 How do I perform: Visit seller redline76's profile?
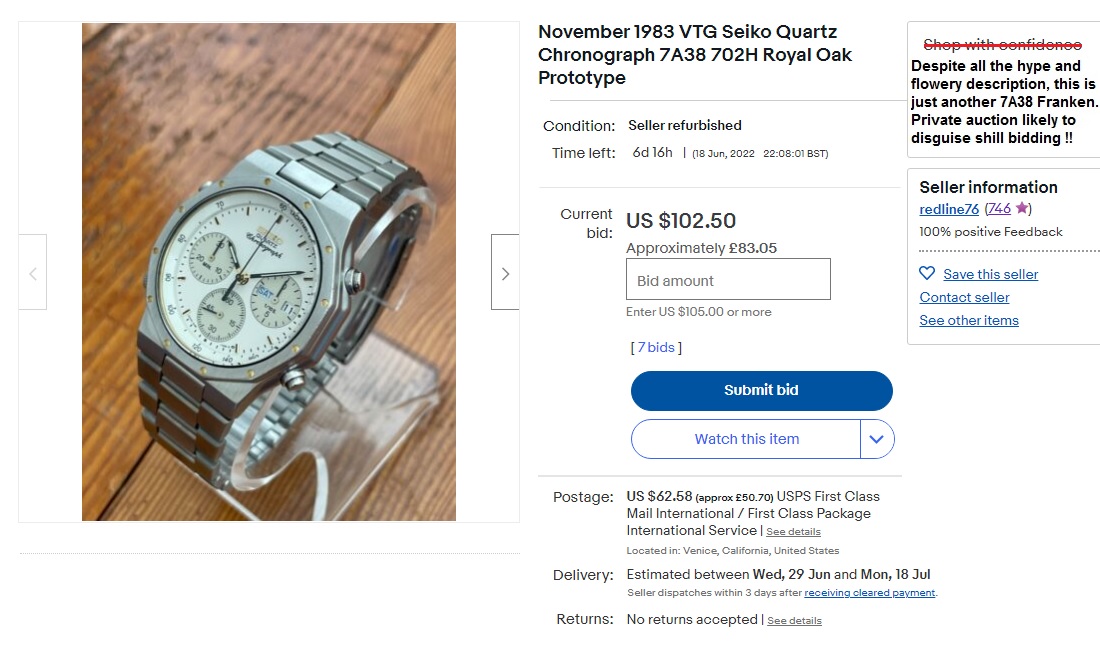pos(948,209)
